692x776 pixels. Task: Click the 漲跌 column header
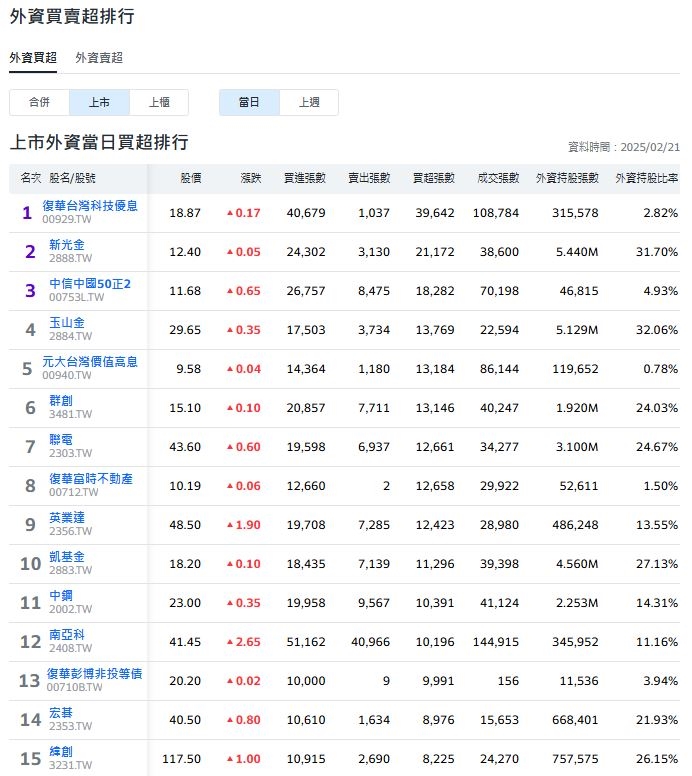[250, 178]
